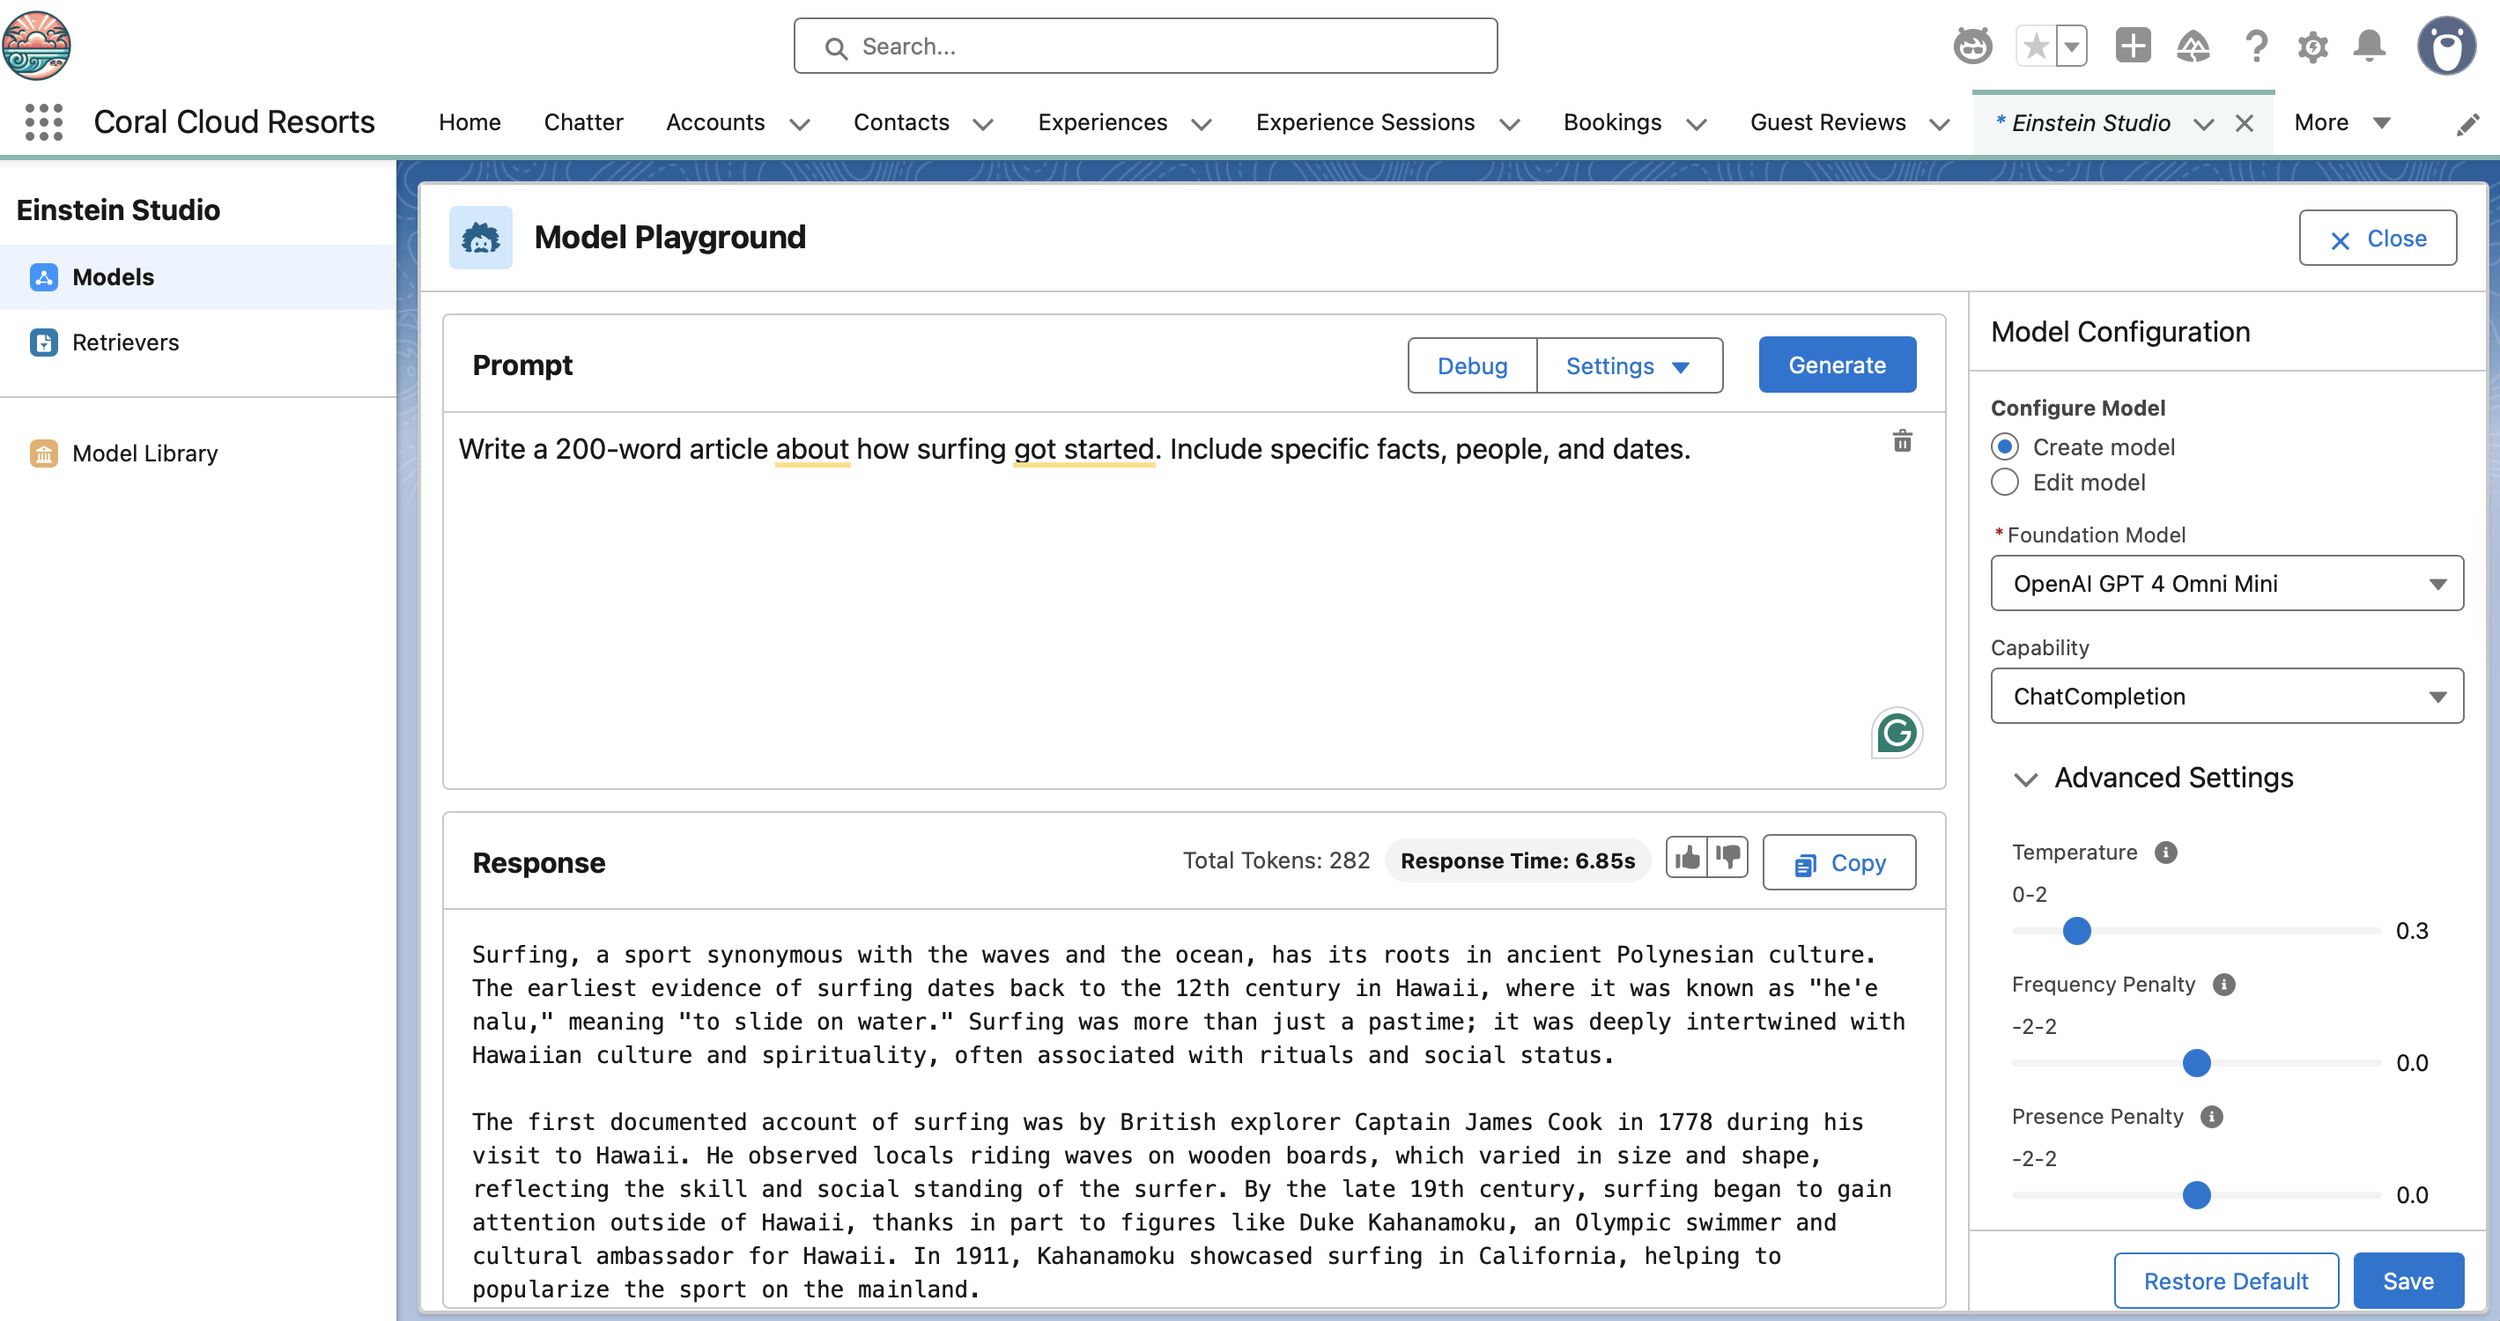Viewport: 2500px width, 1321px height.
Task: Click the Generate button
Action: coord(1836,365)
